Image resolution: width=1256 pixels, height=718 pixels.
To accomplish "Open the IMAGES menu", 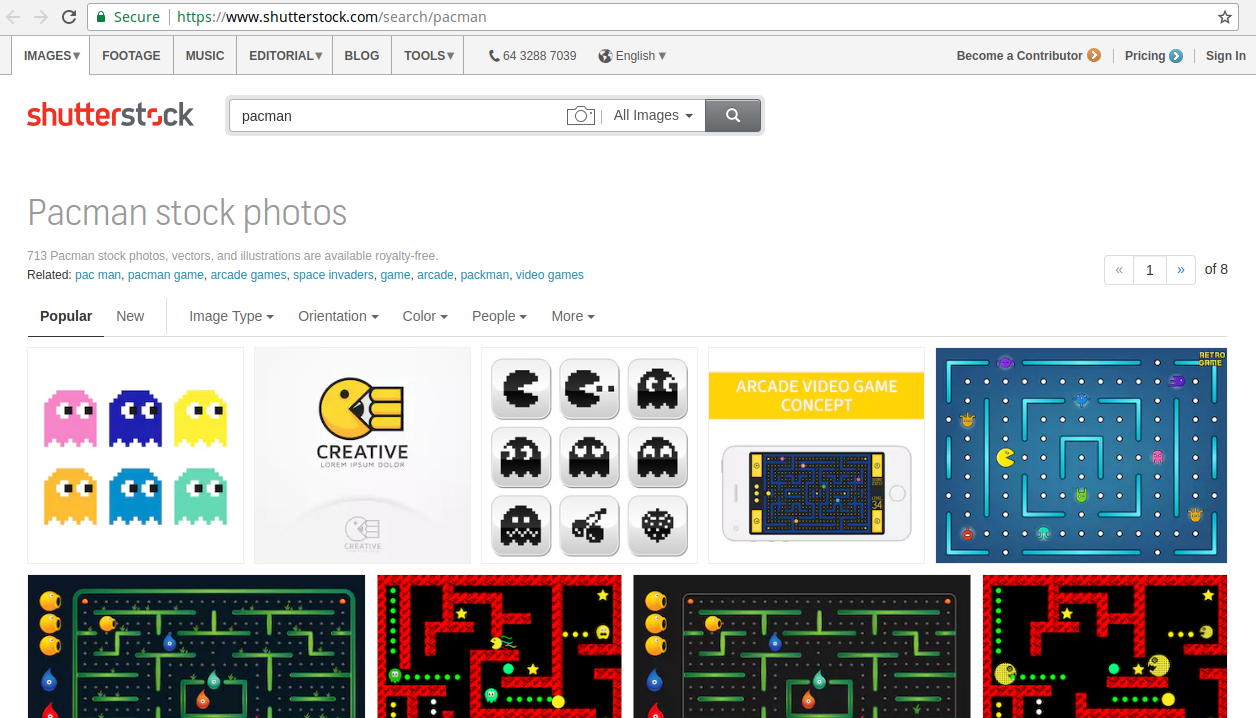I will click(x=52, y=56).
